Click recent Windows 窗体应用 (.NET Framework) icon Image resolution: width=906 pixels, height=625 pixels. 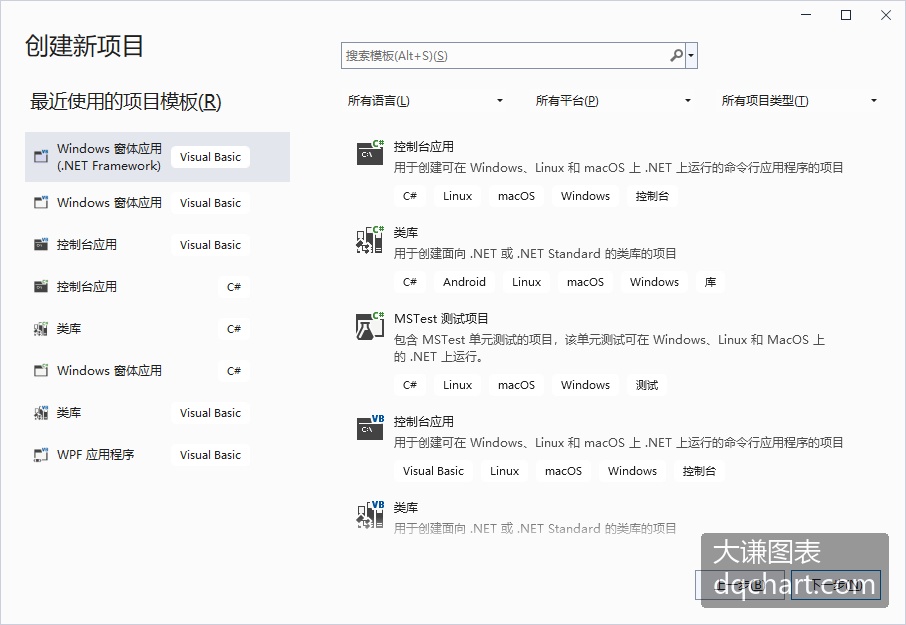tap(41, 156)
